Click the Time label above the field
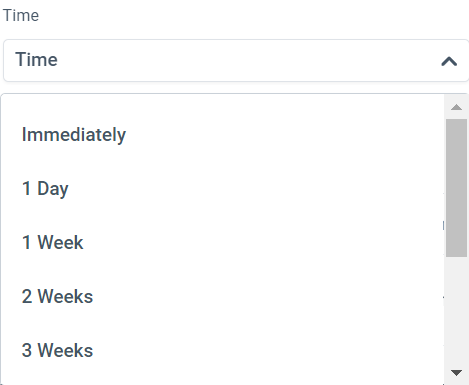Viewport: 469px width, 385px height. (x=21, y=15)
